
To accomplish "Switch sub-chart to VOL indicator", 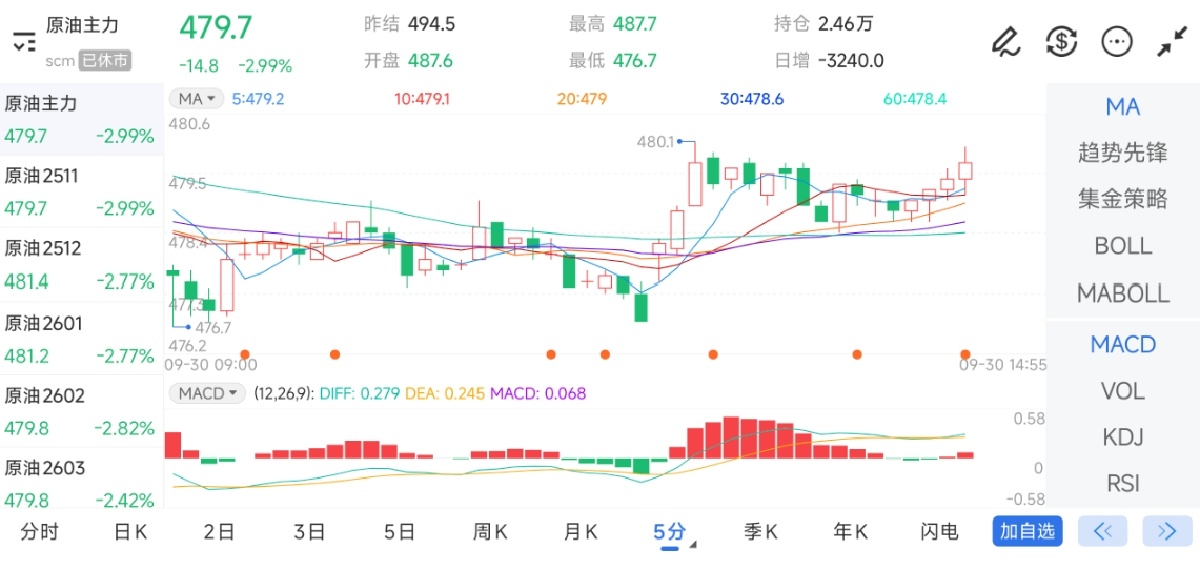I will 1122,391.
